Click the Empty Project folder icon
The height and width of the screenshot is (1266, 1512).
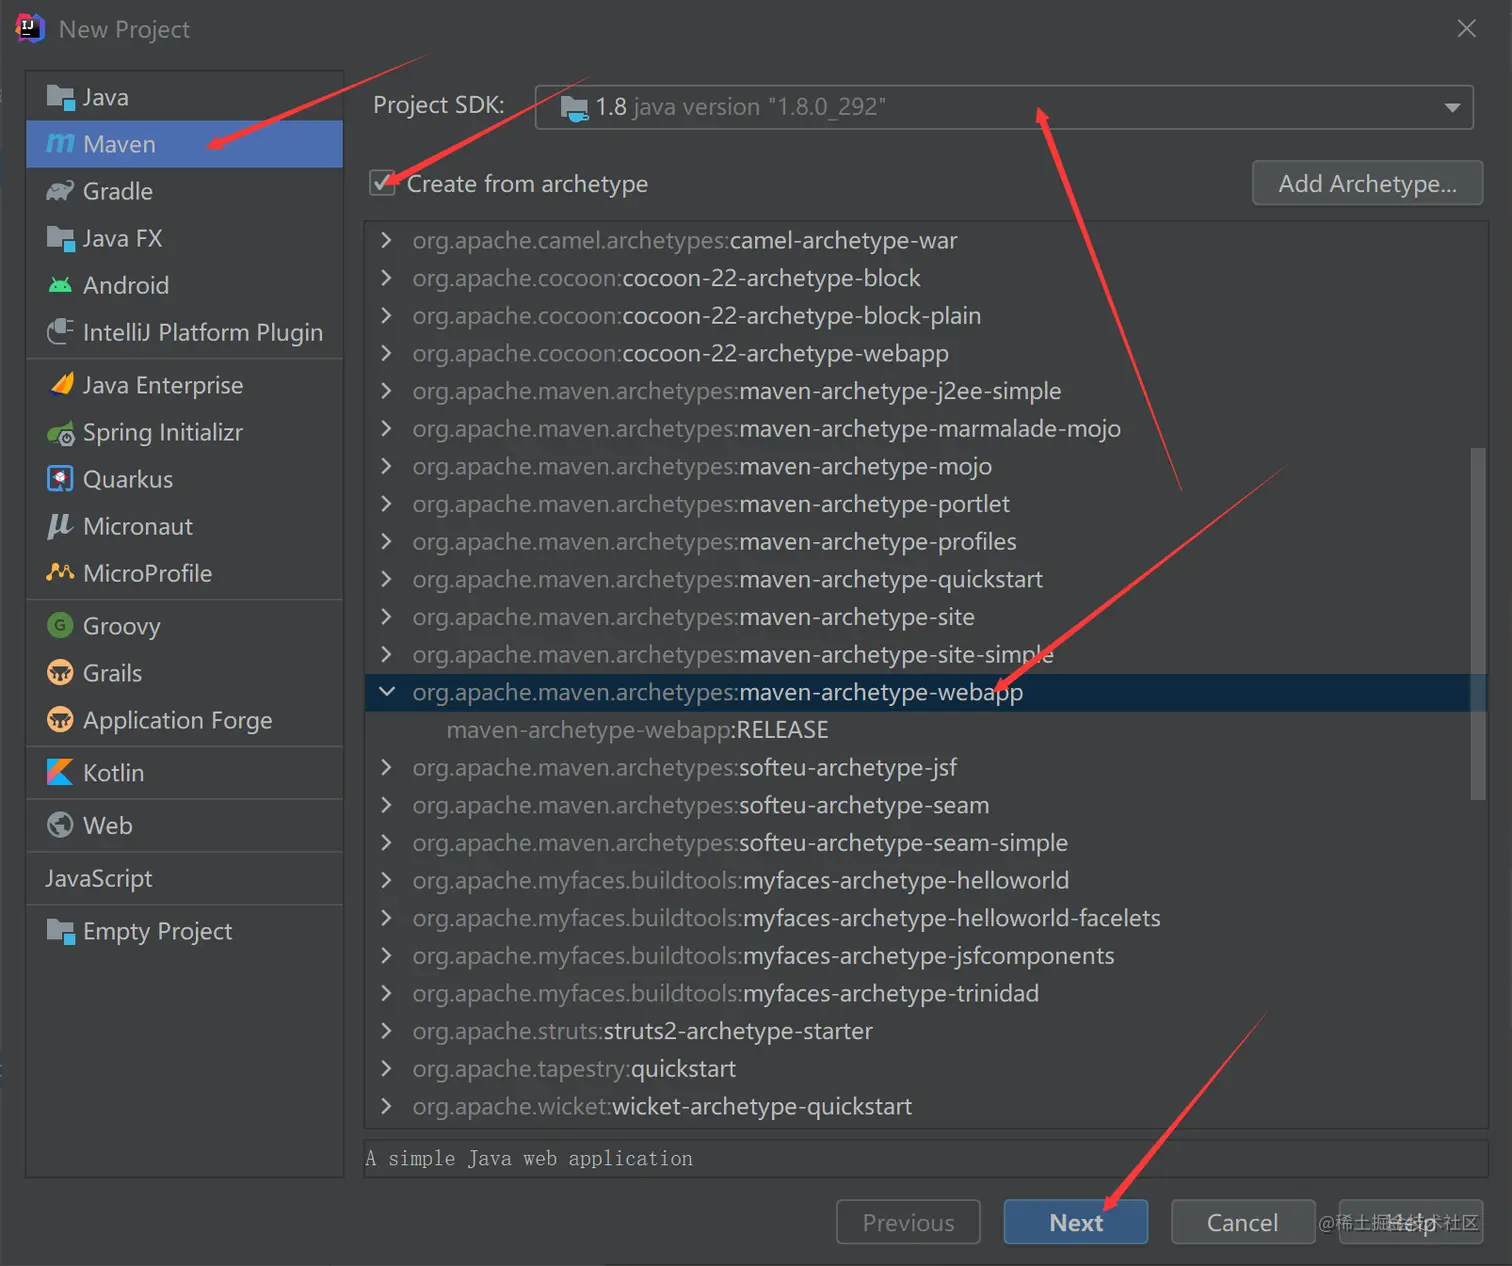pyautogui.click(x=60, y=932)
